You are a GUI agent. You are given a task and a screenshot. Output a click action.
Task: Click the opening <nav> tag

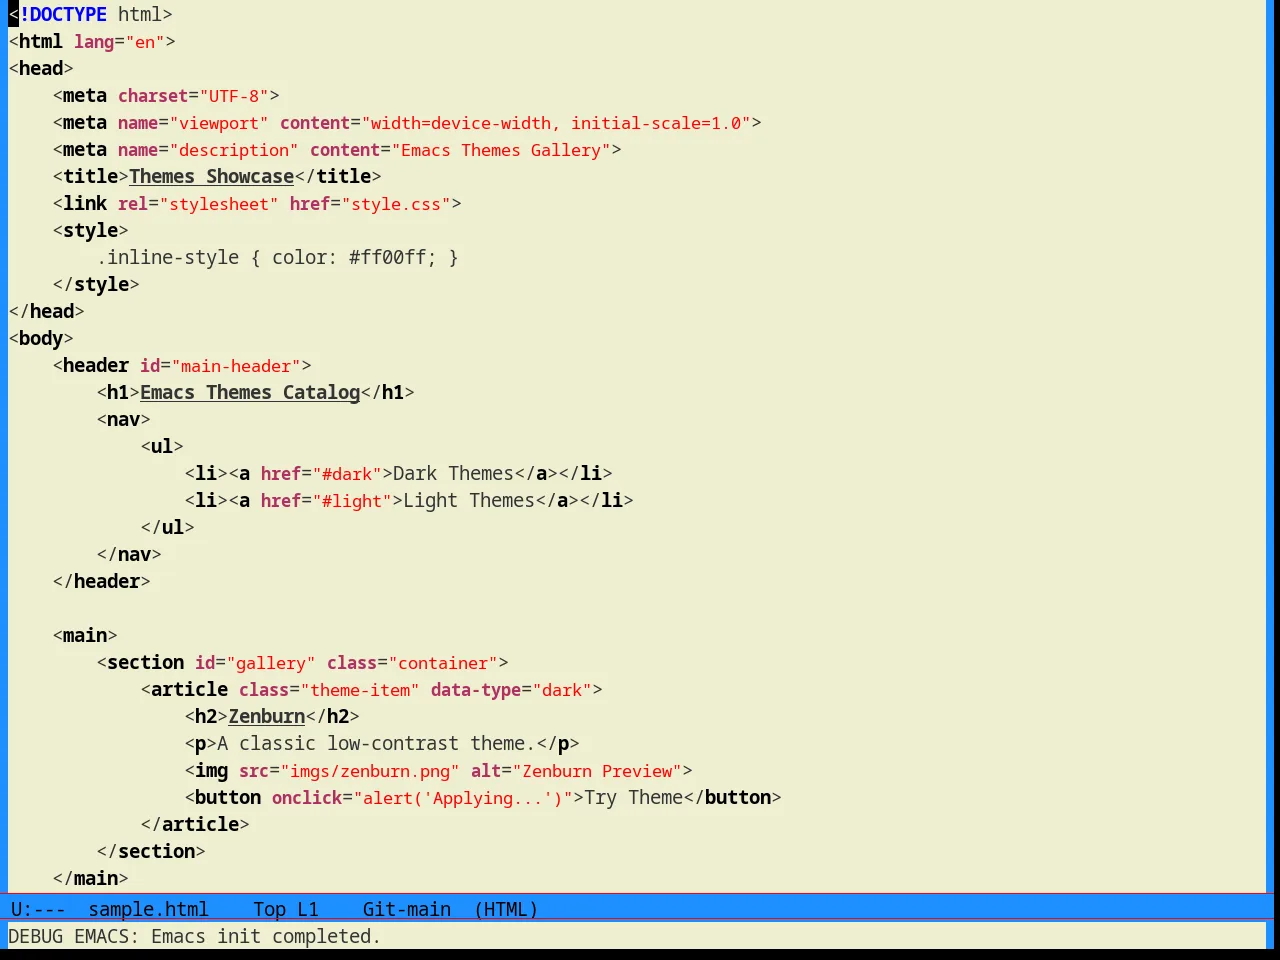coord(123,419)
